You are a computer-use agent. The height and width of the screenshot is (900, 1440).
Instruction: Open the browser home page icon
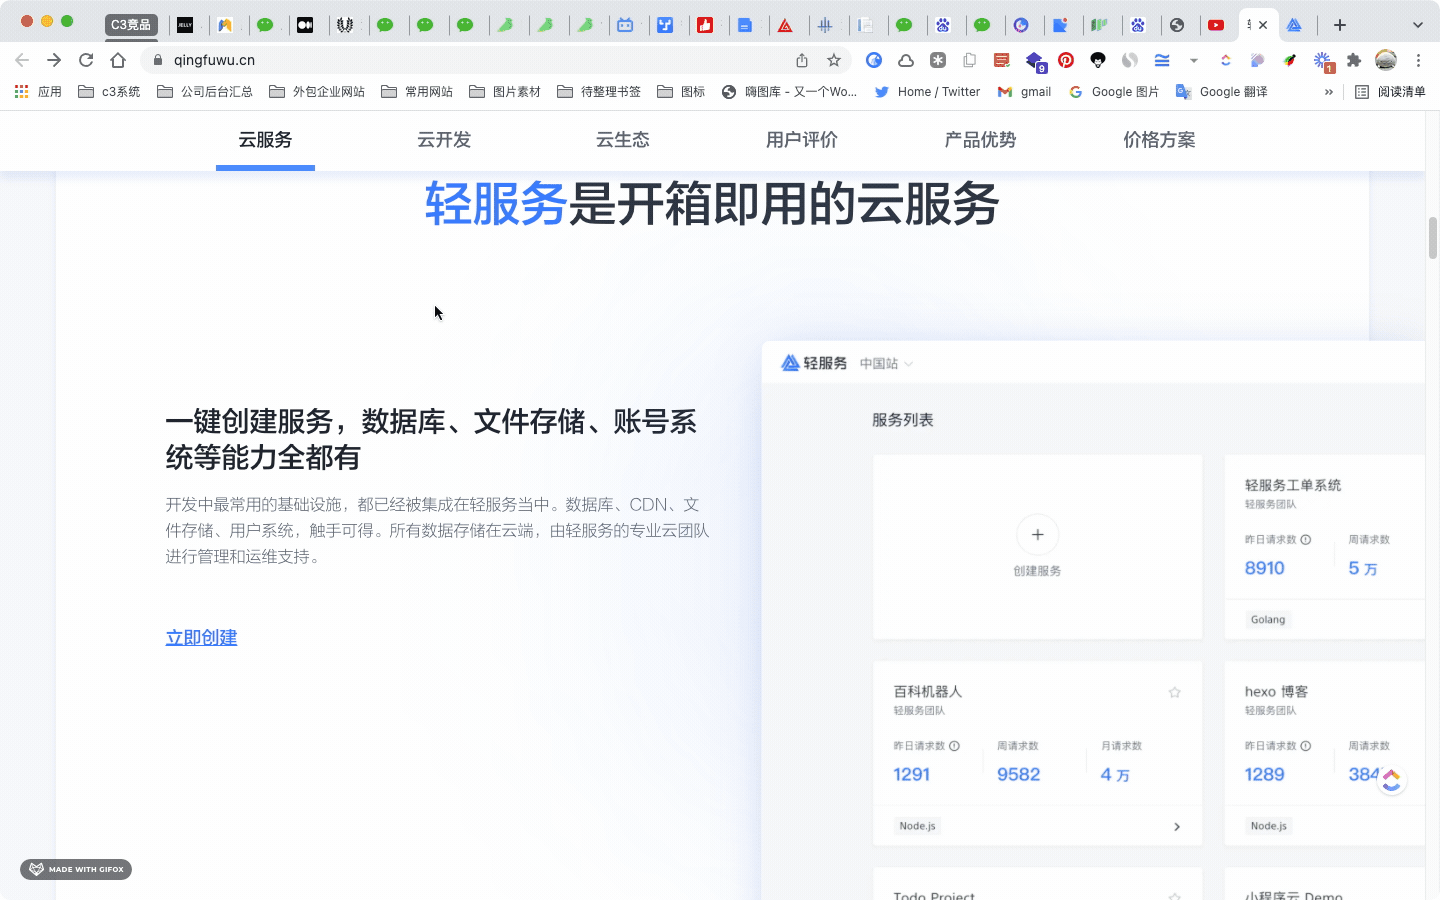[118, 60]
